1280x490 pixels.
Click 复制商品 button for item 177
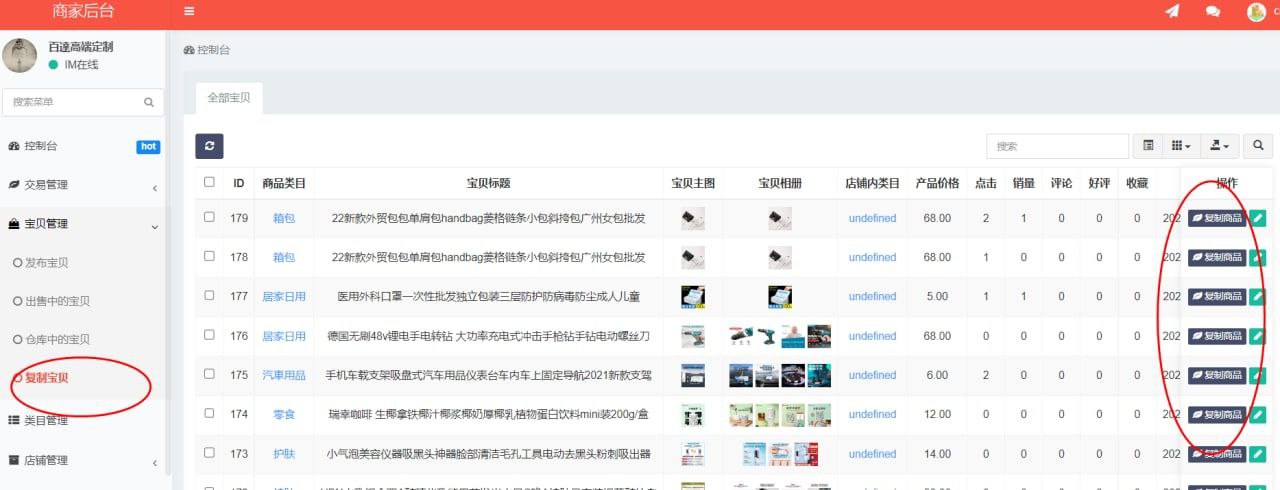[1217, 297]
